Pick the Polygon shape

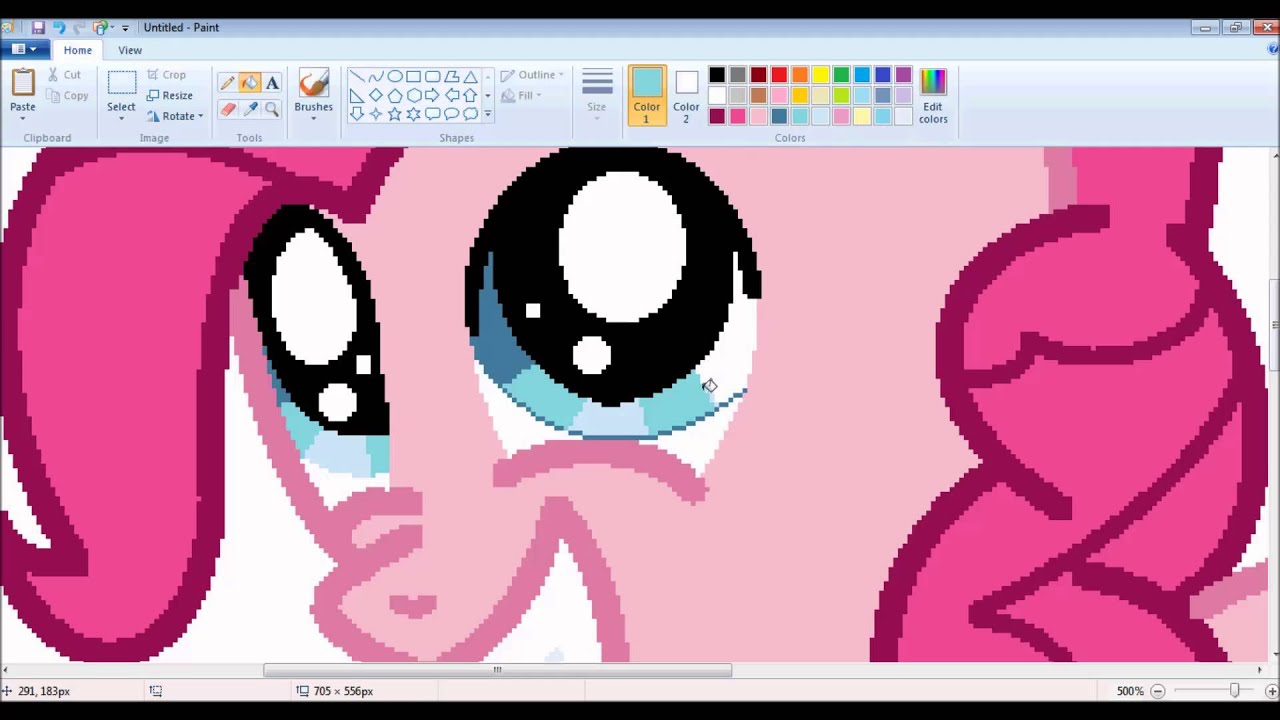coord(451,77)
